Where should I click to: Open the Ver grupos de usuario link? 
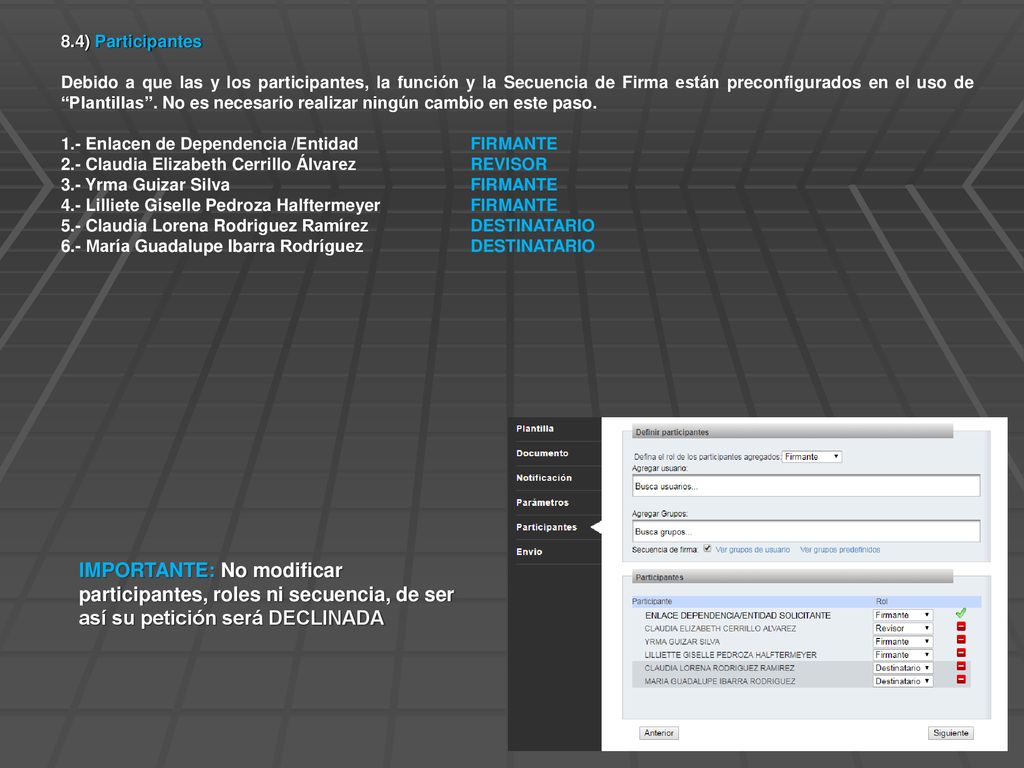(x=752, y=550)
